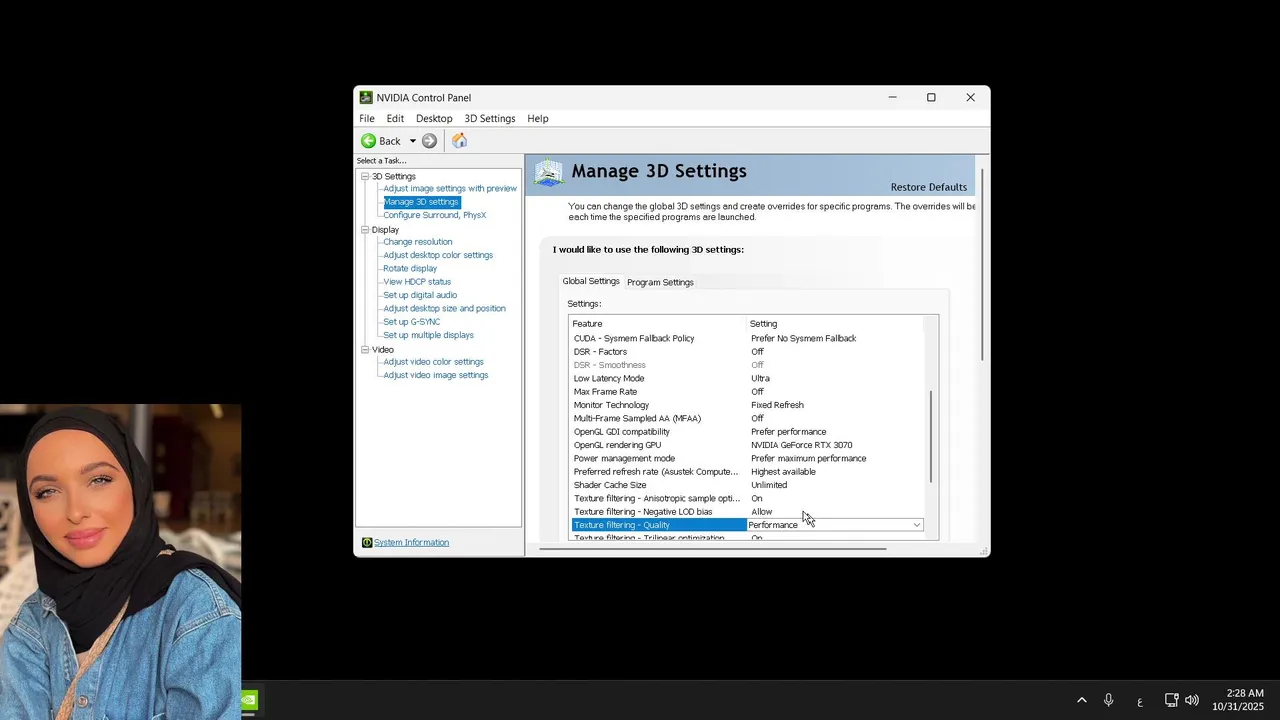1280x720 pixels.
Task: Select the Low Latency Mode row
Action: pos(747,378)
